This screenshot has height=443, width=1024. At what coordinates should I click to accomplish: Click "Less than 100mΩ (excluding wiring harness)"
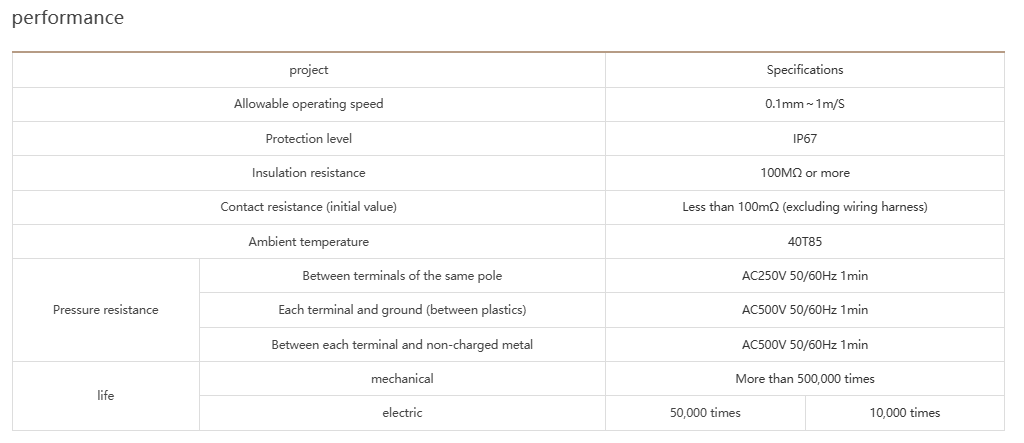click(805, 207)
